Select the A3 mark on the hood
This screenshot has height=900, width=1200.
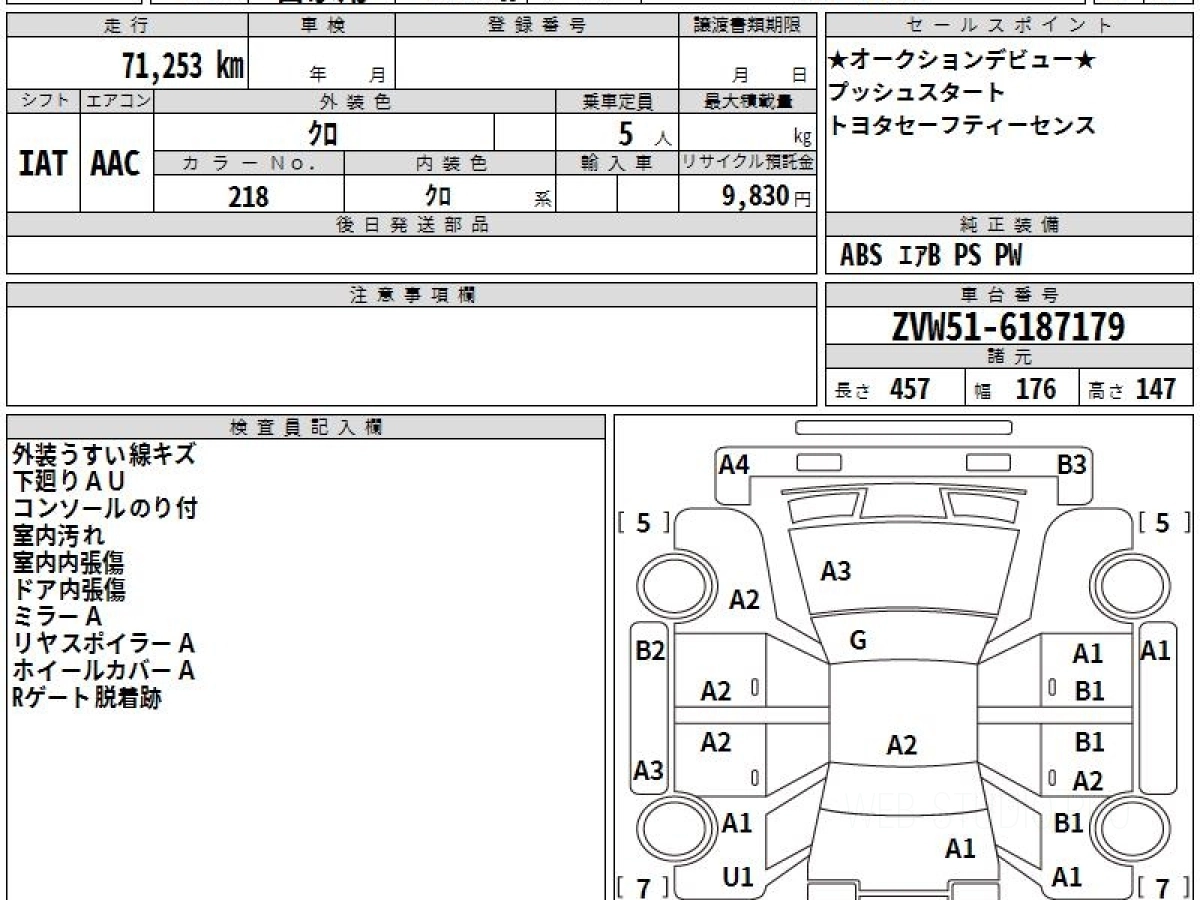coord(836,571)
